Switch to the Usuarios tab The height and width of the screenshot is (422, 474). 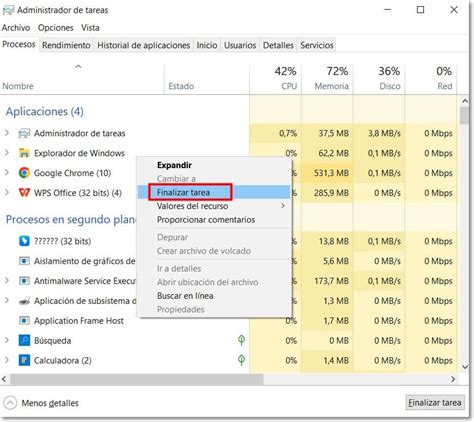(x=240, y=45)
